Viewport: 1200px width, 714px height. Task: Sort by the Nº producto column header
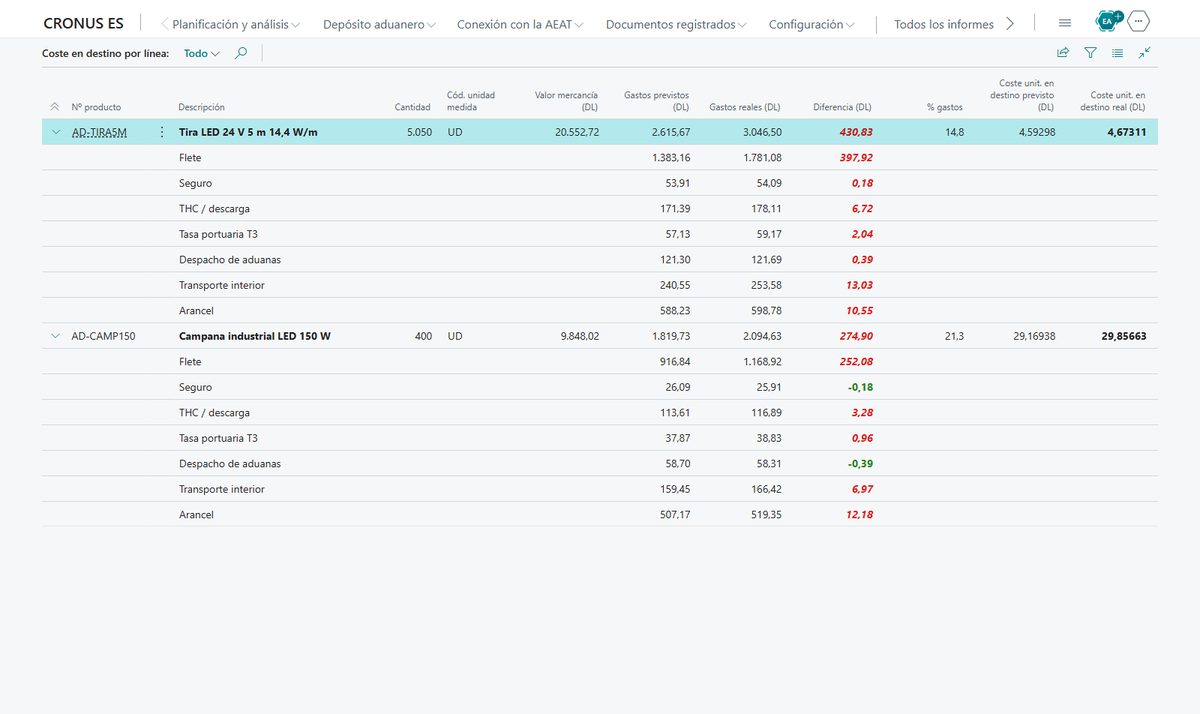(96, 107)
